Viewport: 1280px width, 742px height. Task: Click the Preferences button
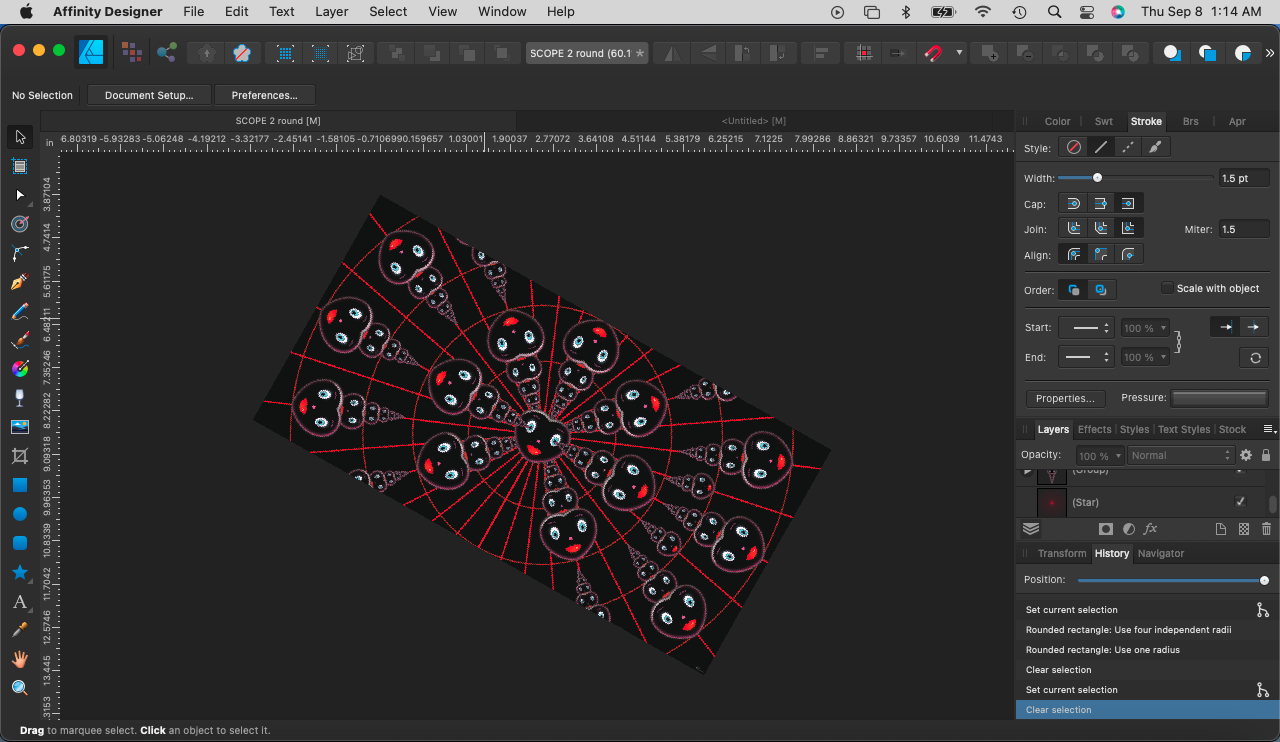tap(265, 95)
